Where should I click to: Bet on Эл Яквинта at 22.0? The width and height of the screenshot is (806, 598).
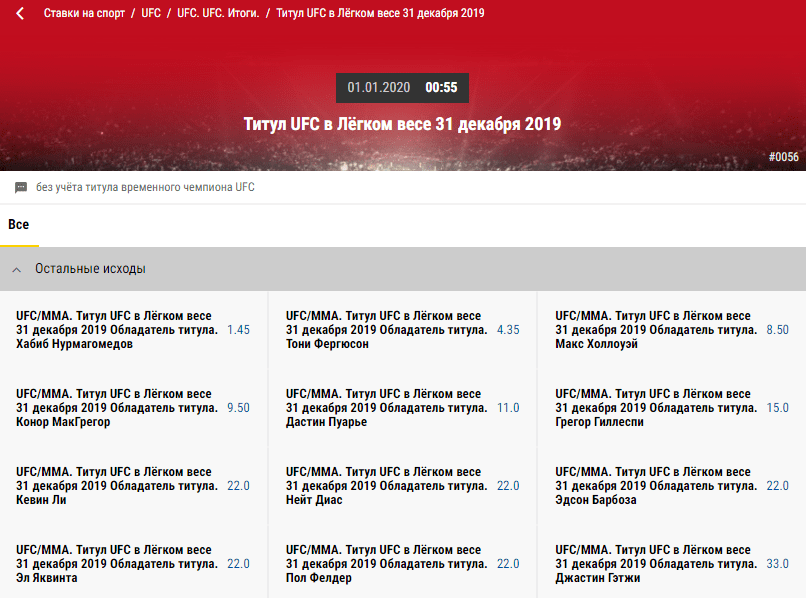239,564
